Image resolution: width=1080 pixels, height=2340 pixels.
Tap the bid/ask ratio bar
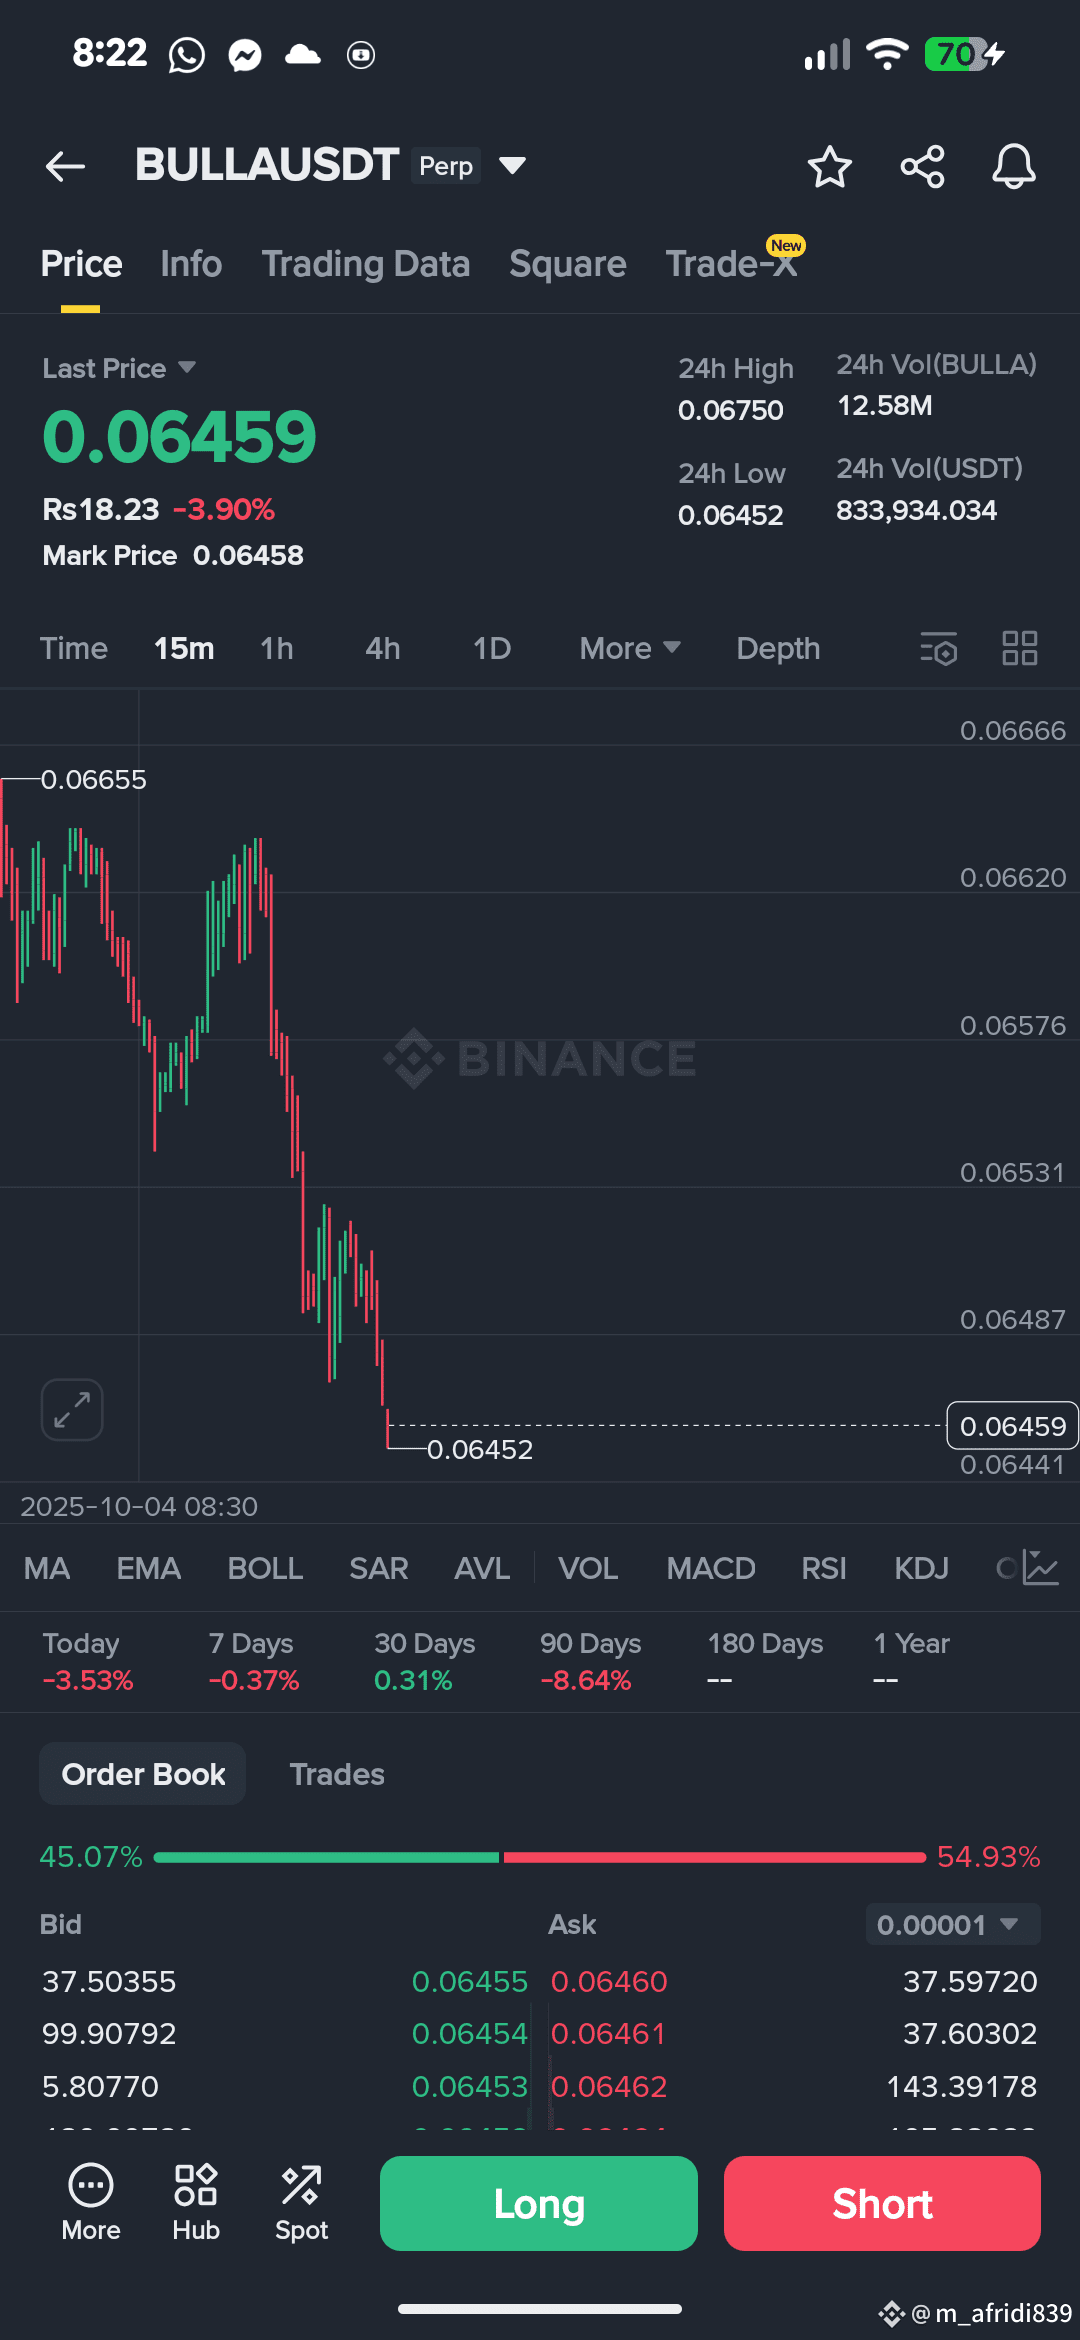pyautogui.click(x=540, y=1857)
